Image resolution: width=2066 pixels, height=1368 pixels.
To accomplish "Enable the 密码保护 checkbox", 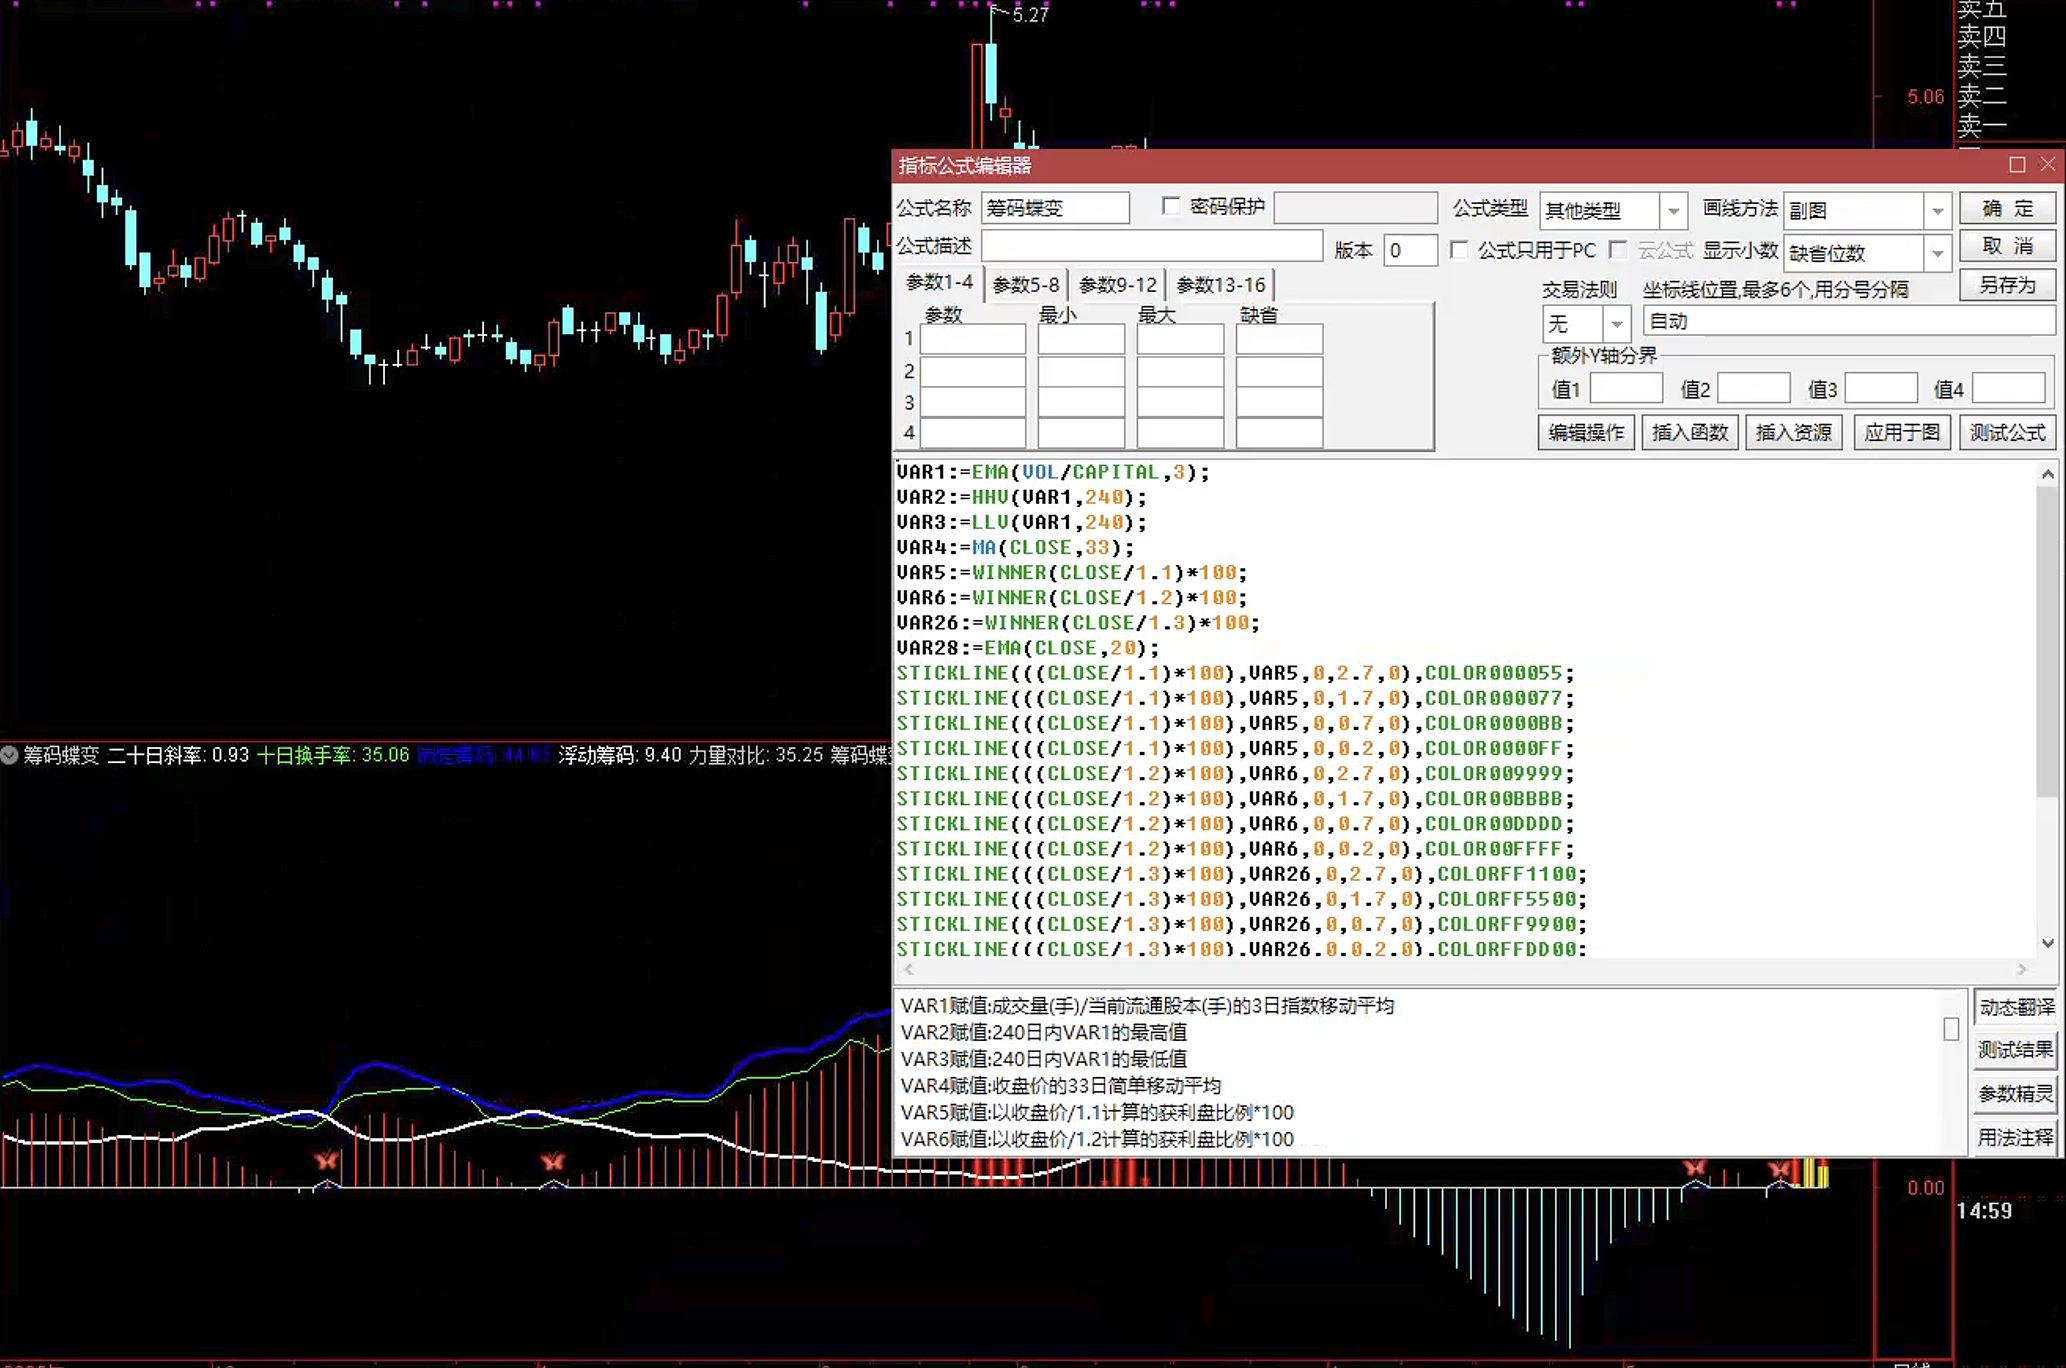I will pos(1171,206).
